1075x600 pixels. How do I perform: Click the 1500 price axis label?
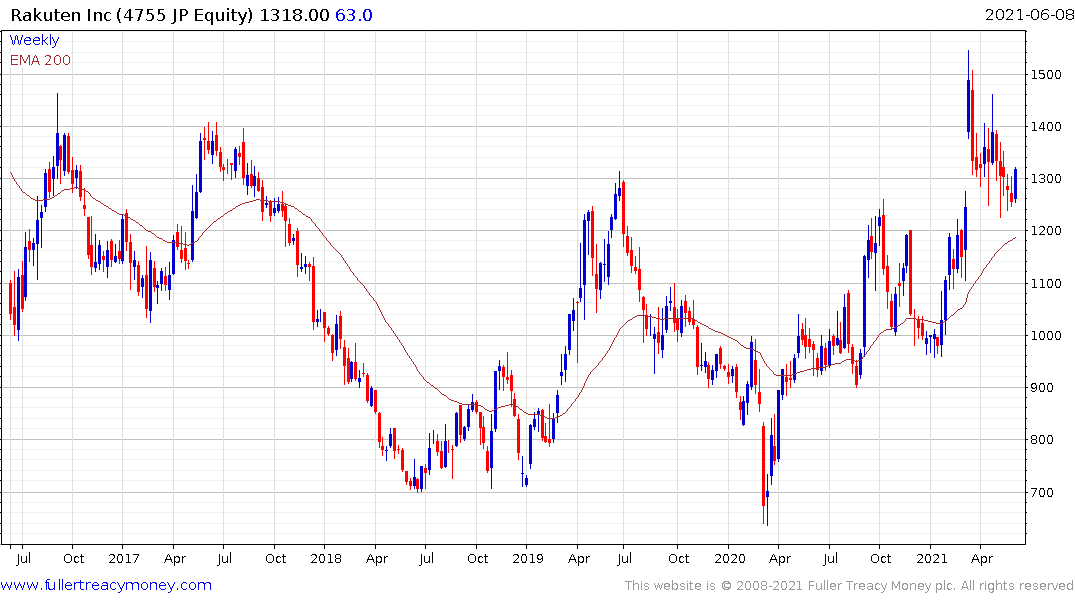click(1046, 75)
